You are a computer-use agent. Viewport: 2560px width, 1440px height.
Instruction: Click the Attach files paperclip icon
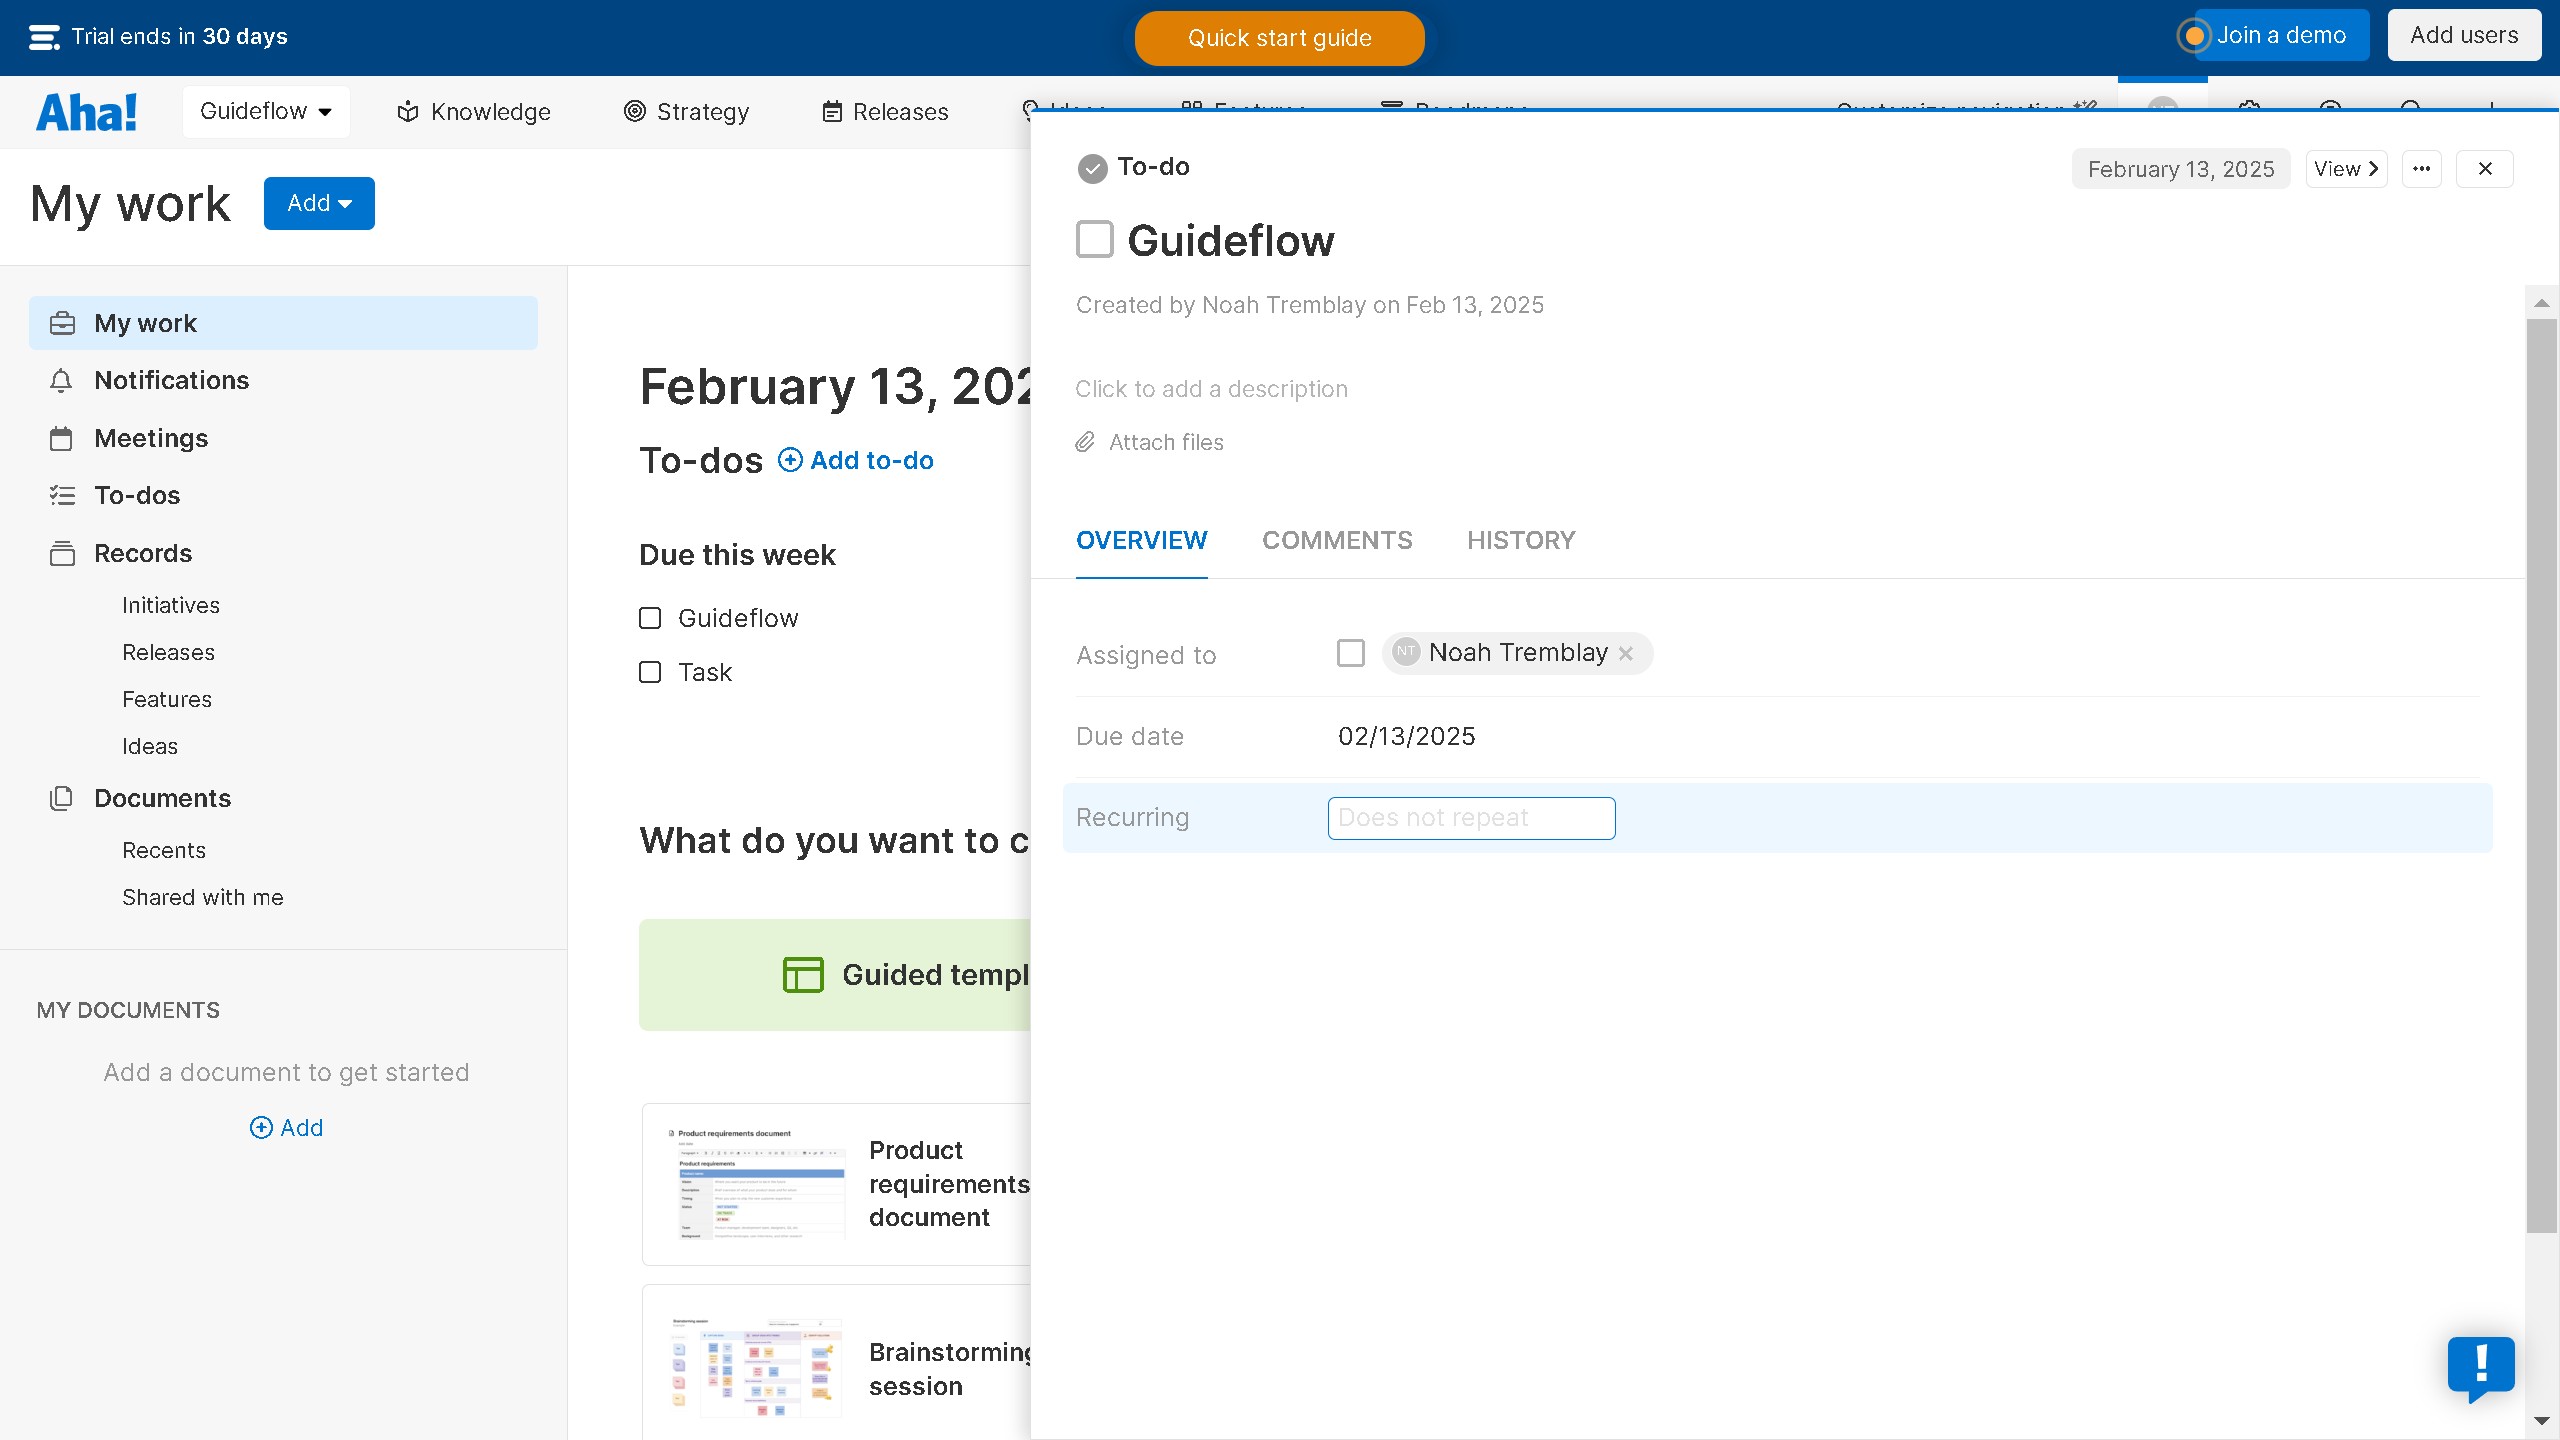tap(1085, 442)
